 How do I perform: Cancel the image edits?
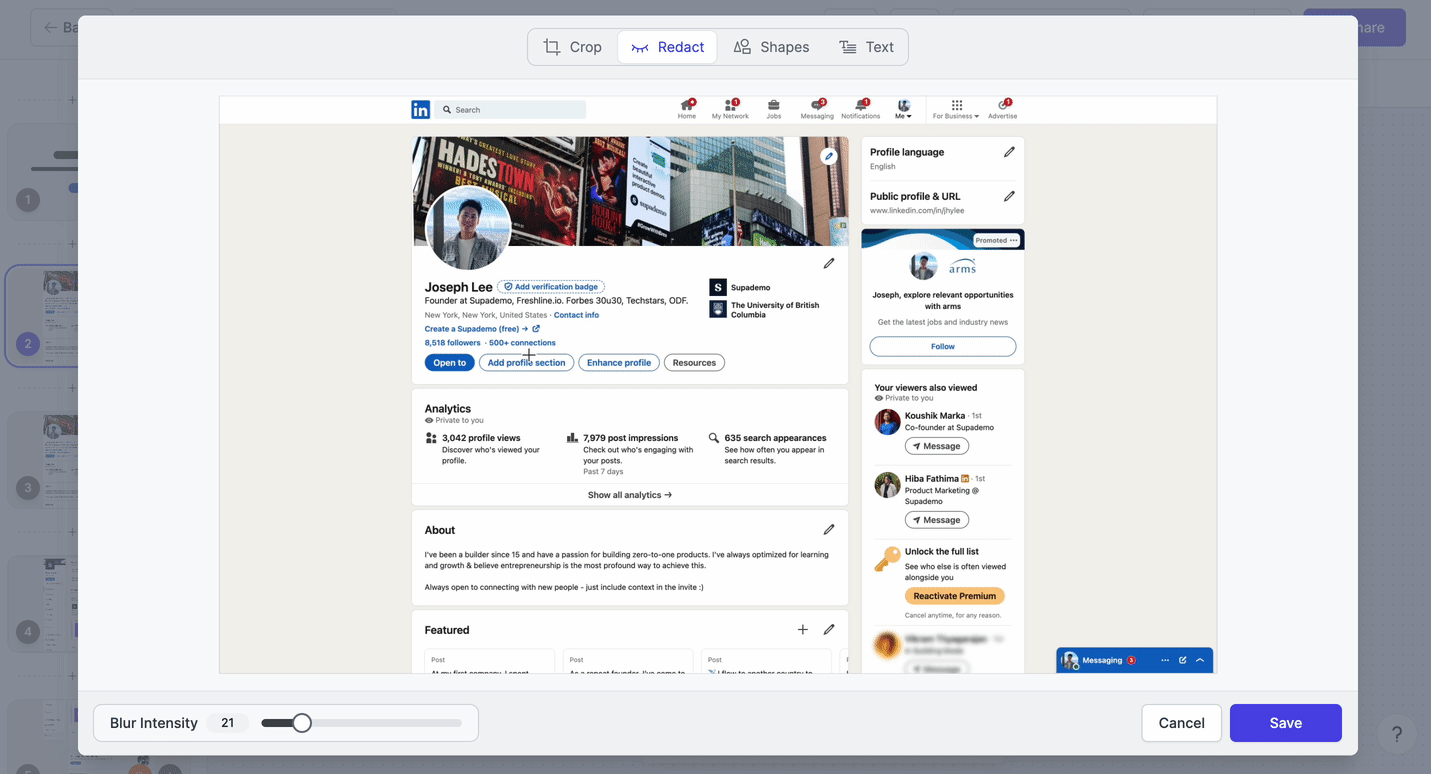[x=1181, y=723]
